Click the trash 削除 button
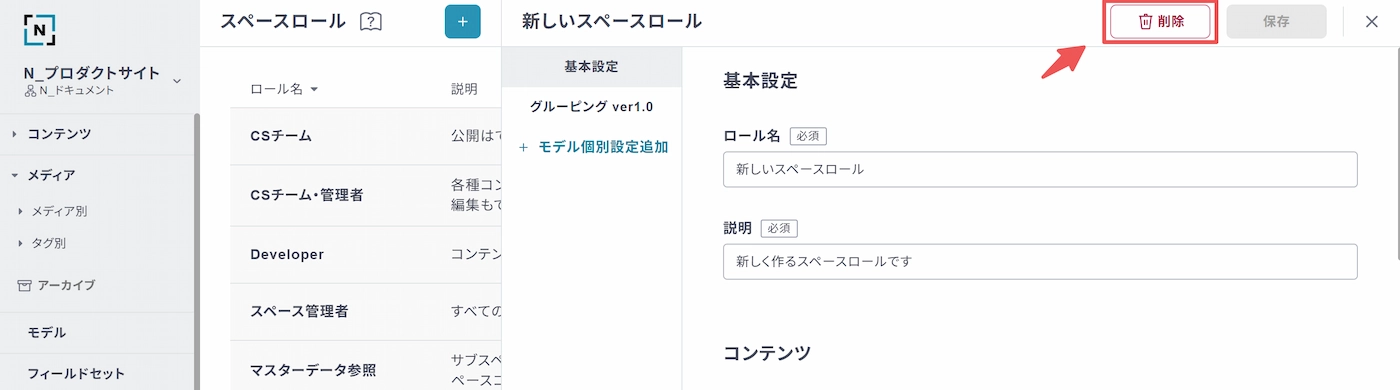This screenshot has width=1400, height=390. [x=1160, y=22]
